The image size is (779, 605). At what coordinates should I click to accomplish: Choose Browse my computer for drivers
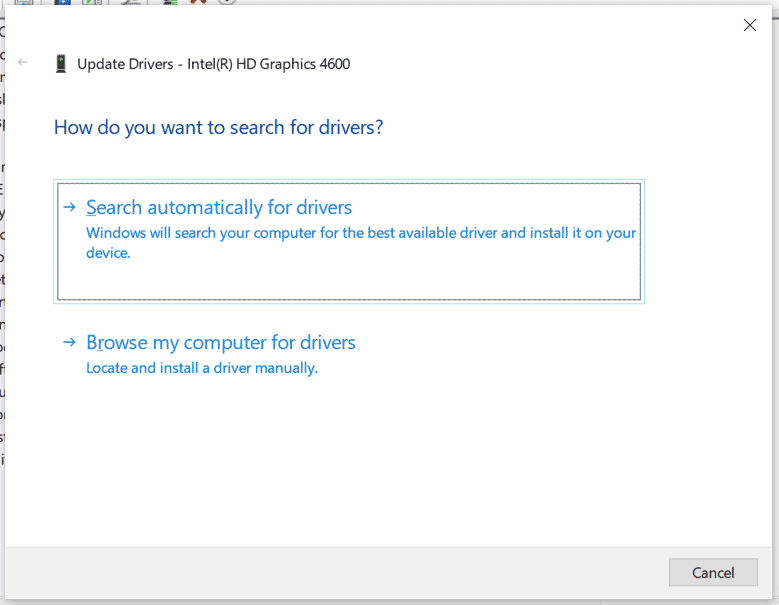tap(221, 343)
